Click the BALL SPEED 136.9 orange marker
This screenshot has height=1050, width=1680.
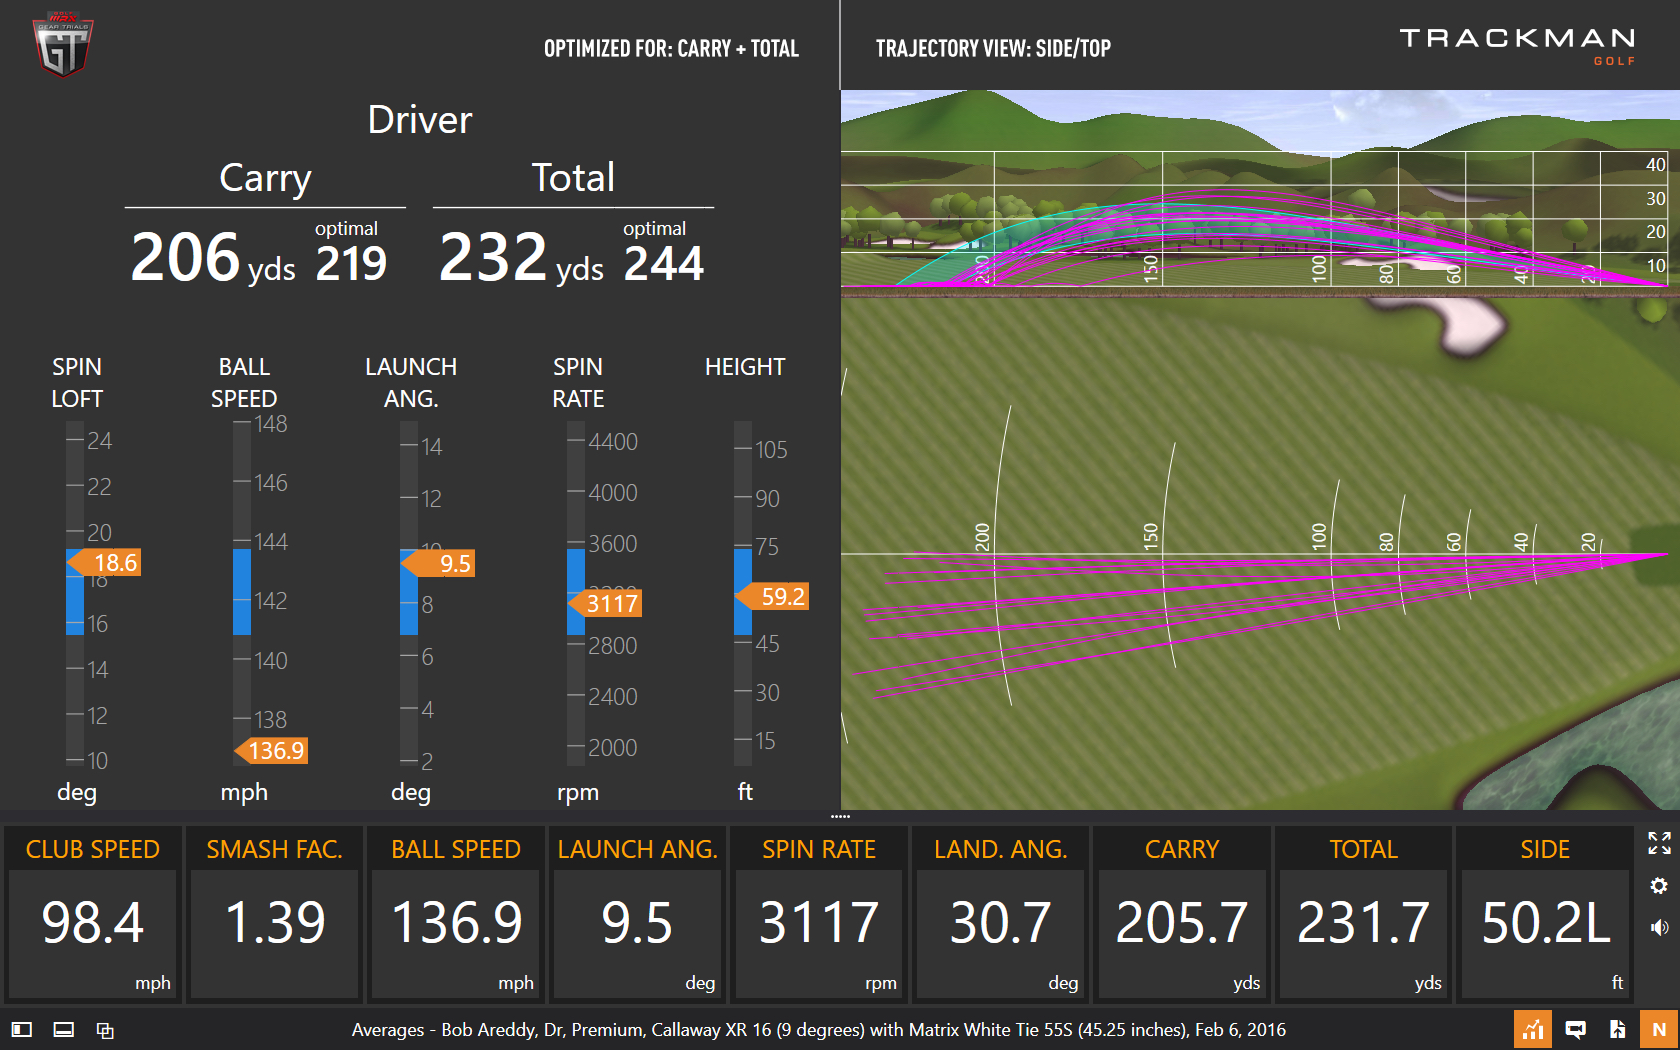click(x=271, y=751)
